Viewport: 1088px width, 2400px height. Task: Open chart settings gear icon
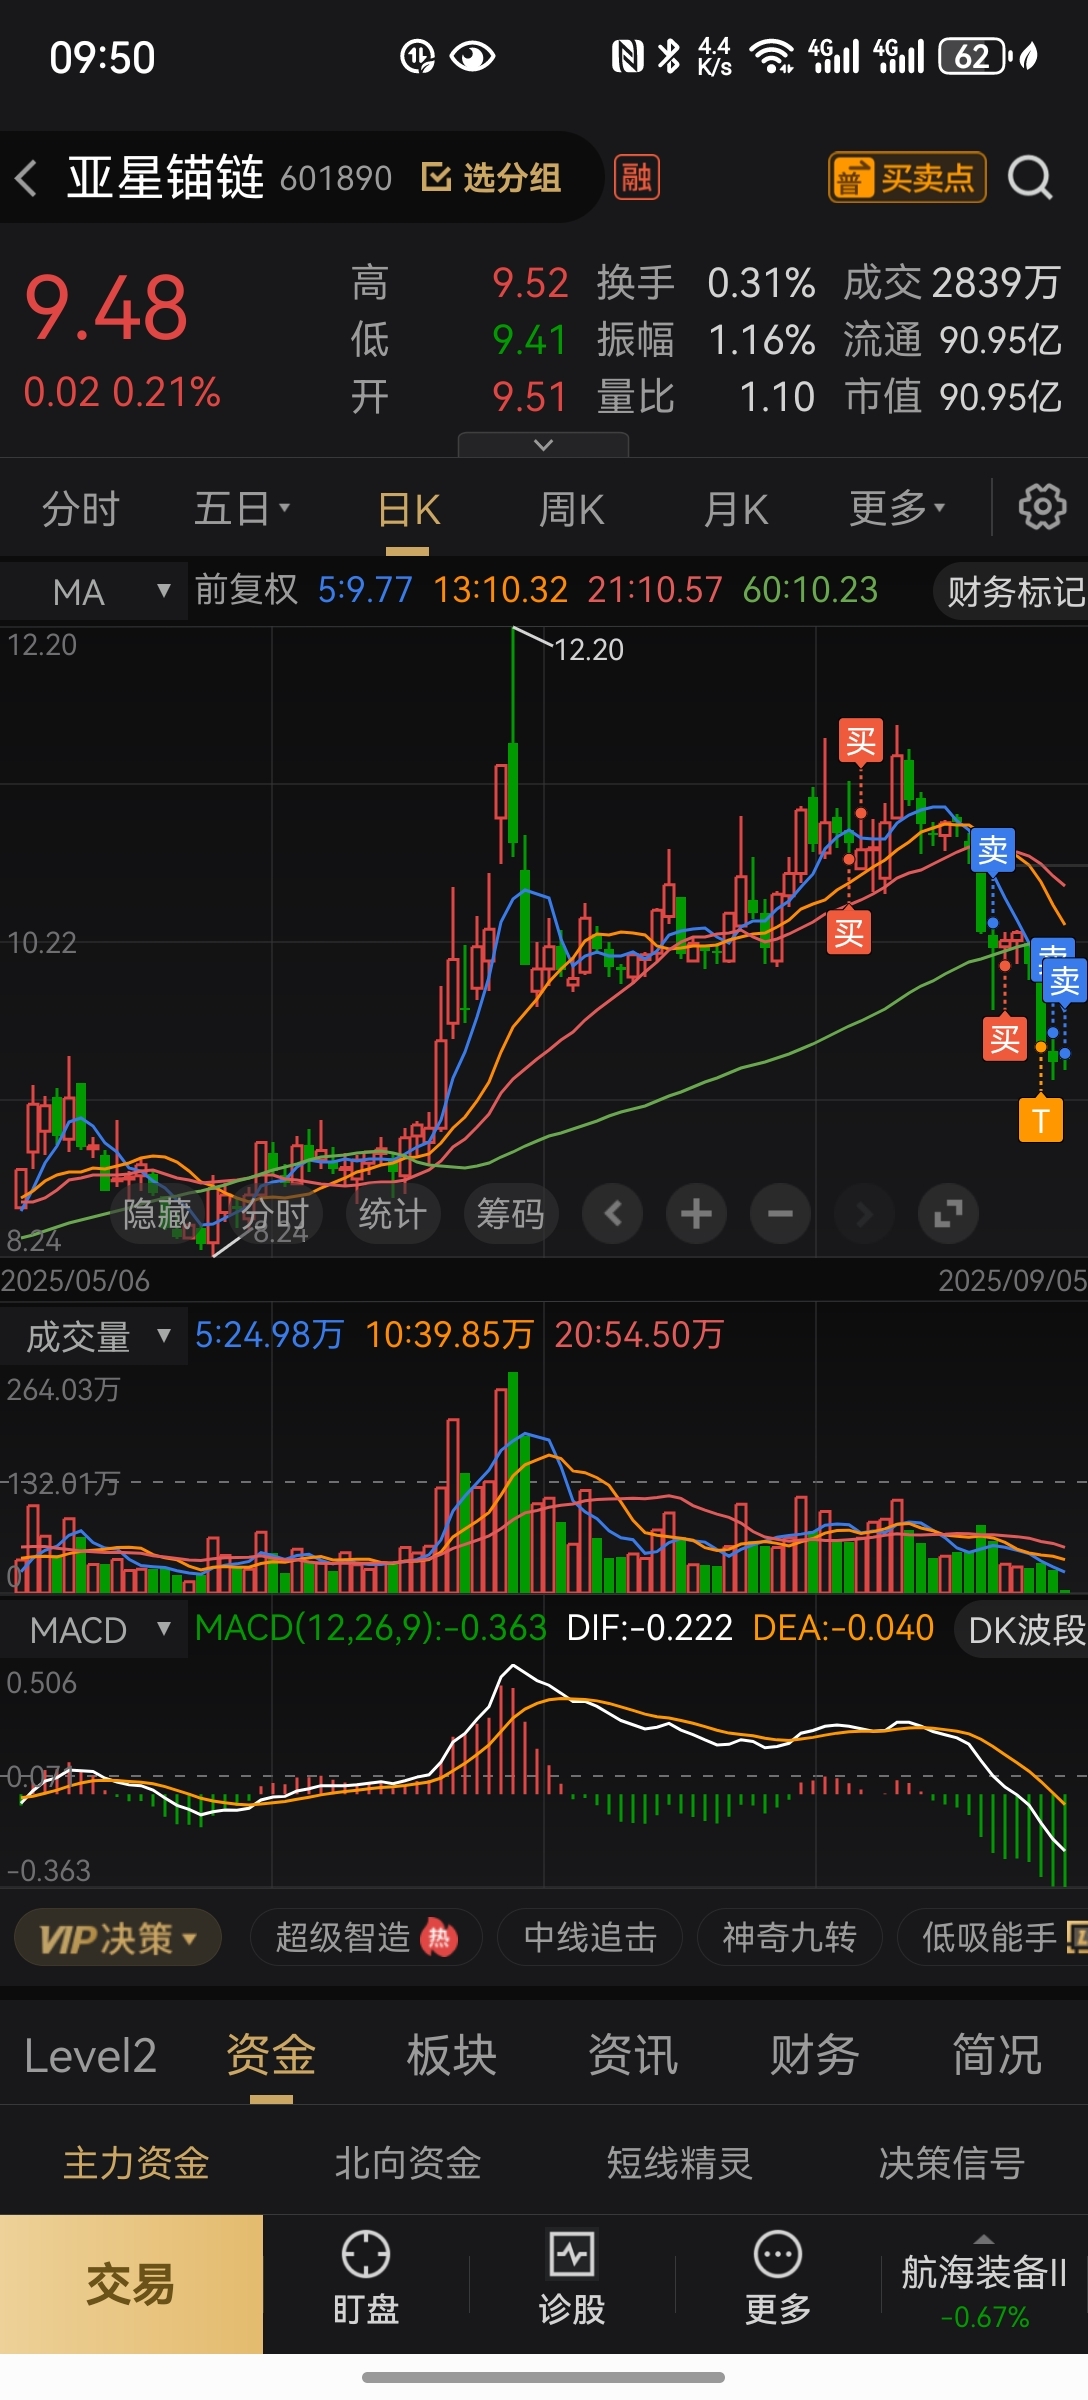(1042, 507)
